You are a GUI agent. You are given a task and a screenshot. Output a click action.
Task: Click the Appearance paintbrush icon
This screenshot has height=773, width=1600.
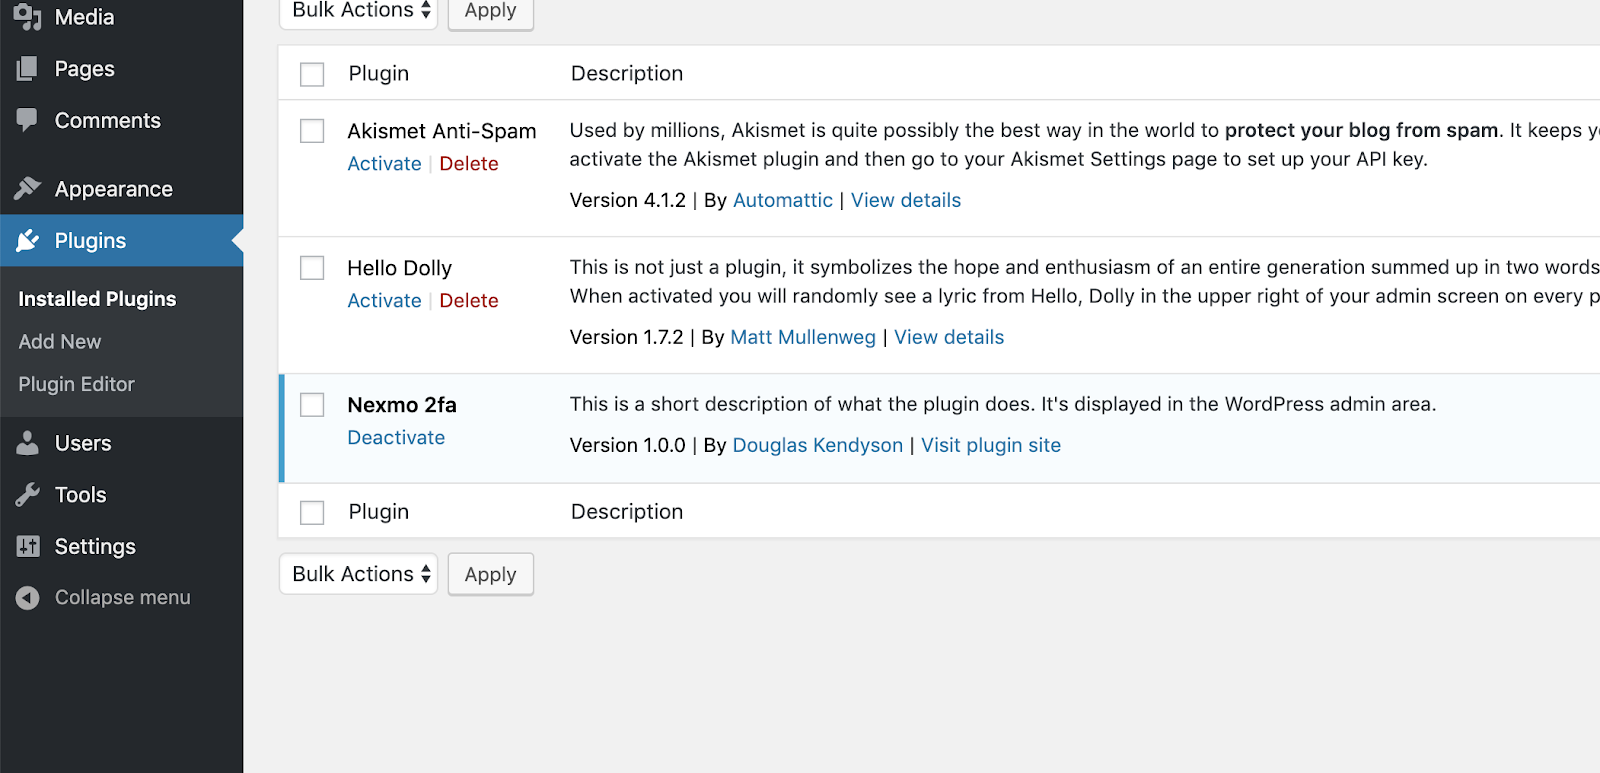click(28, 188)
